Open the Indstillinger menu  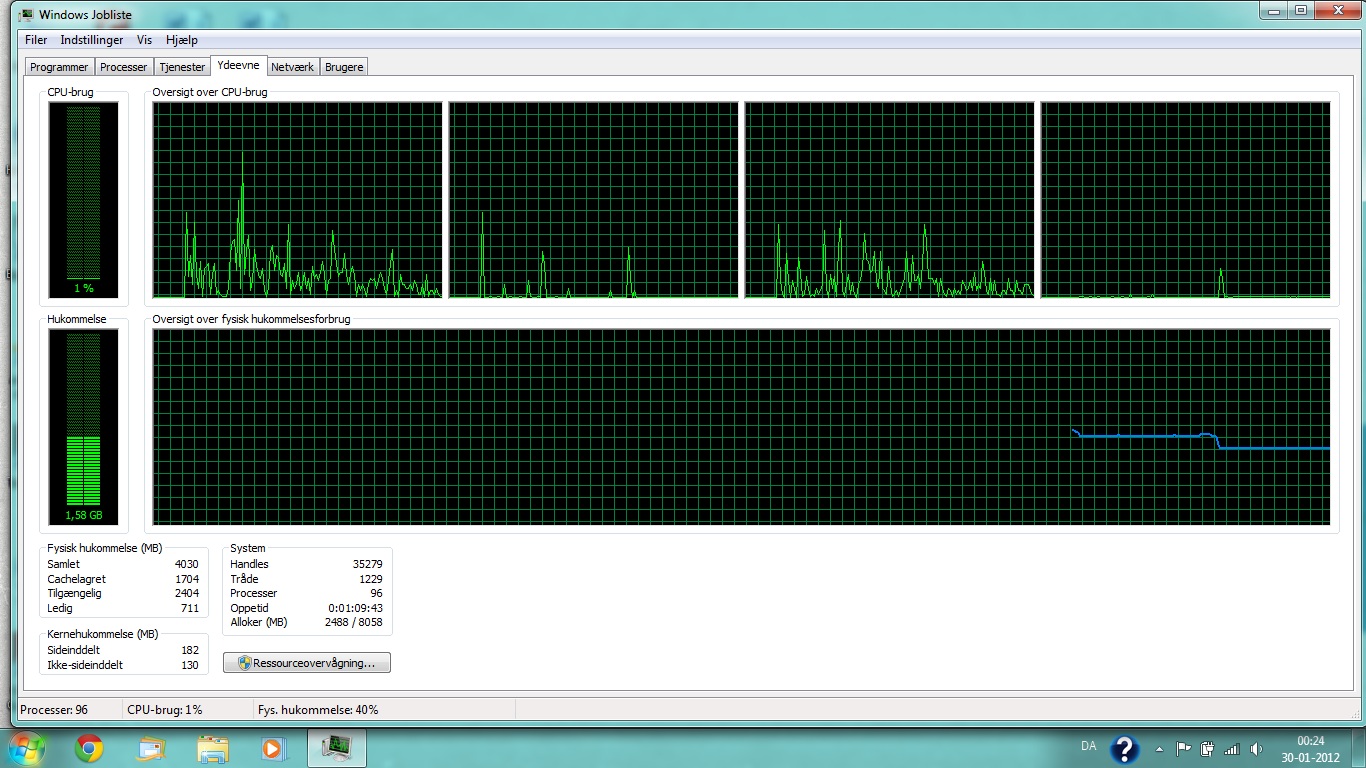[92, 40]
